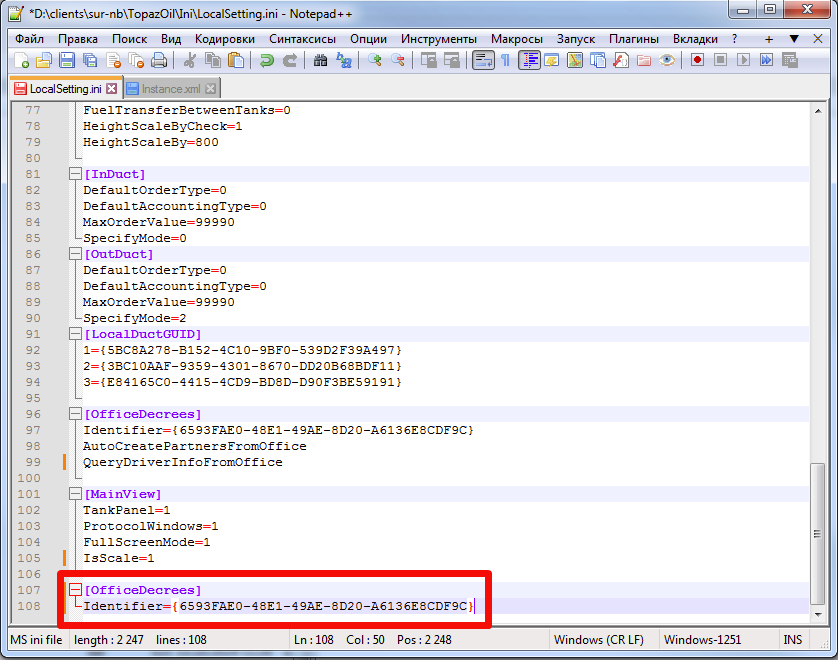Collapse the [InDuct] section fold marker
838x660 pixels.
click(75, 174)
